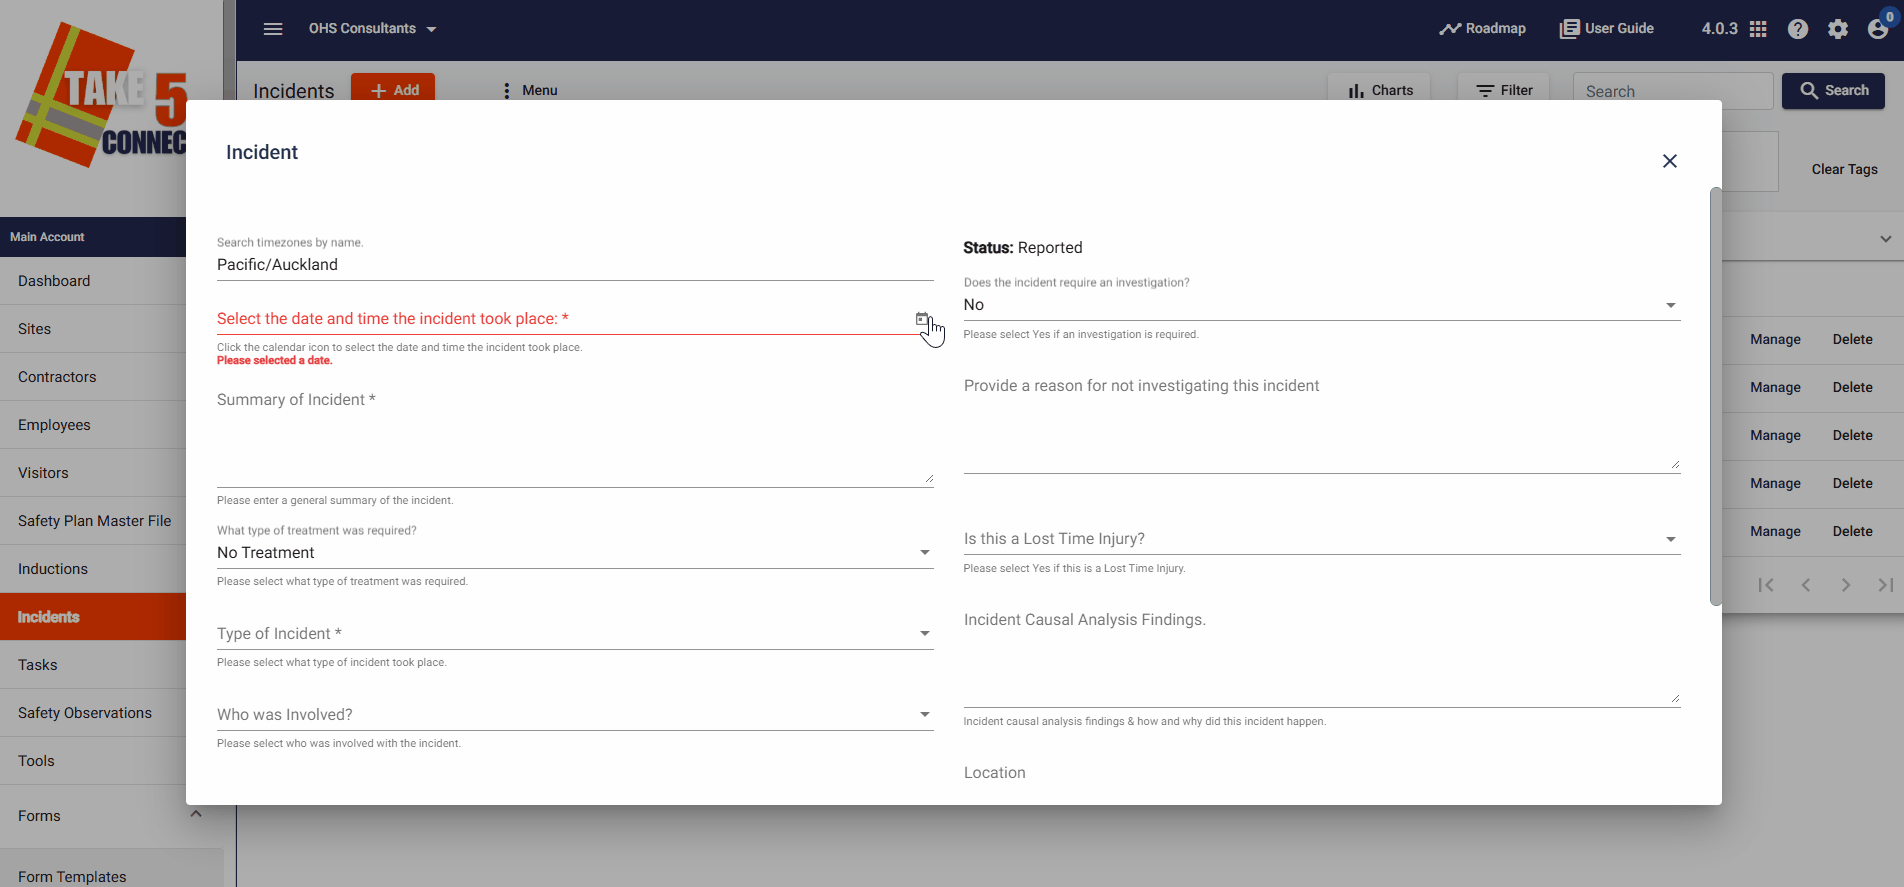Open the investigation required dropdown
1904x887 pixels.
tap(1322, 305)
